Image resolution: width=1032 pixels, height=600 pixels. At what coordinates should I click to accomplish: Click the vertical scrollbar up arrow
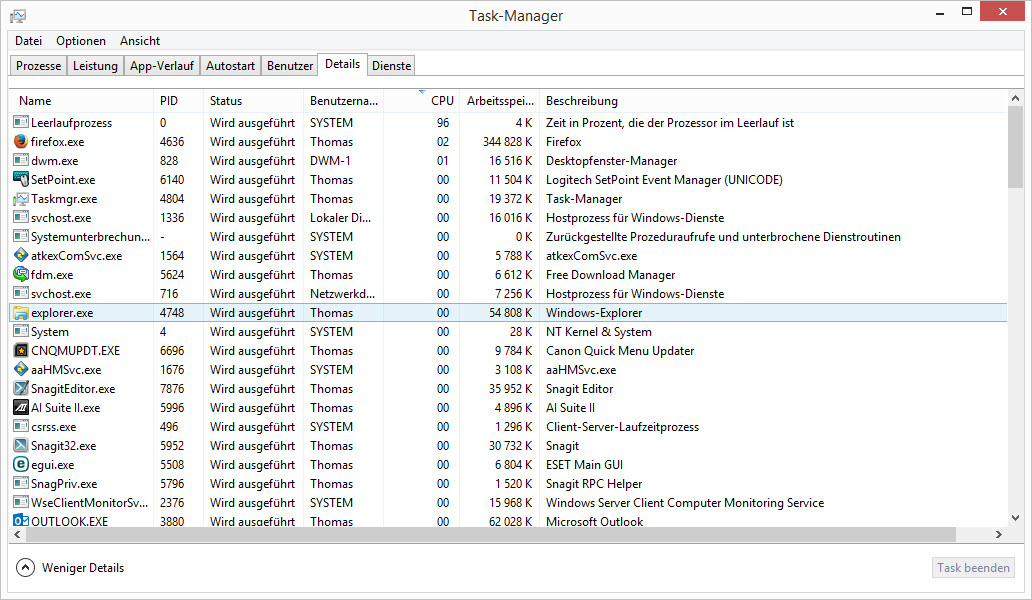click(1015, 98)
